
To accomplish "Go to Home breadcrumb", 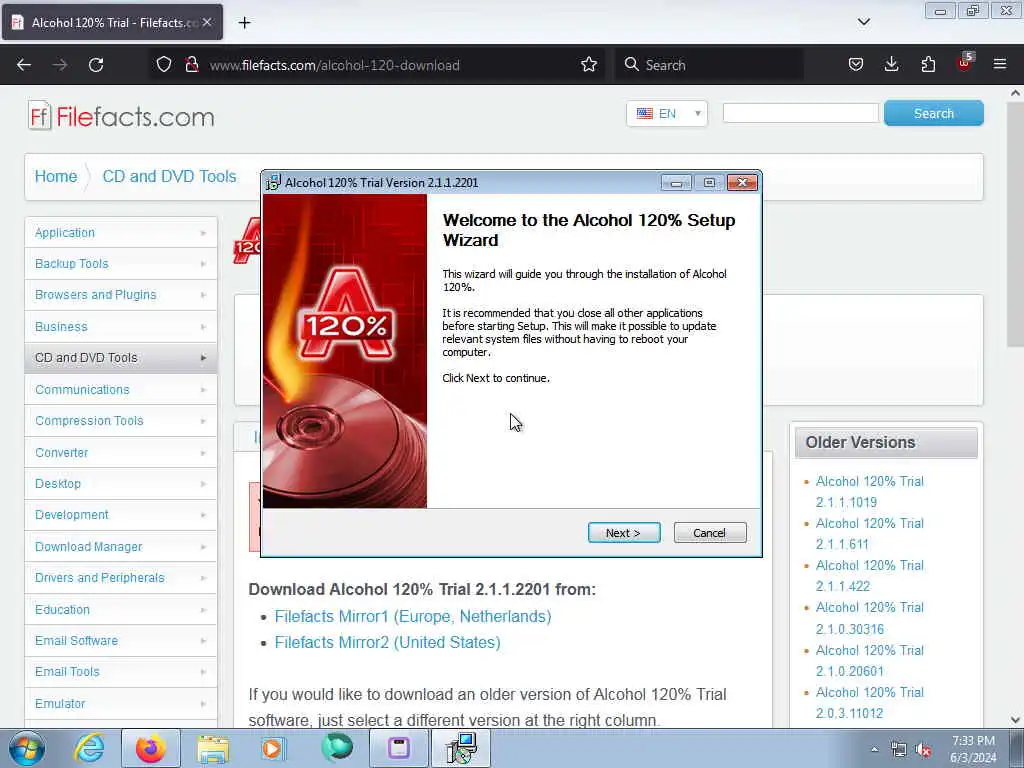I will (56, 176).
